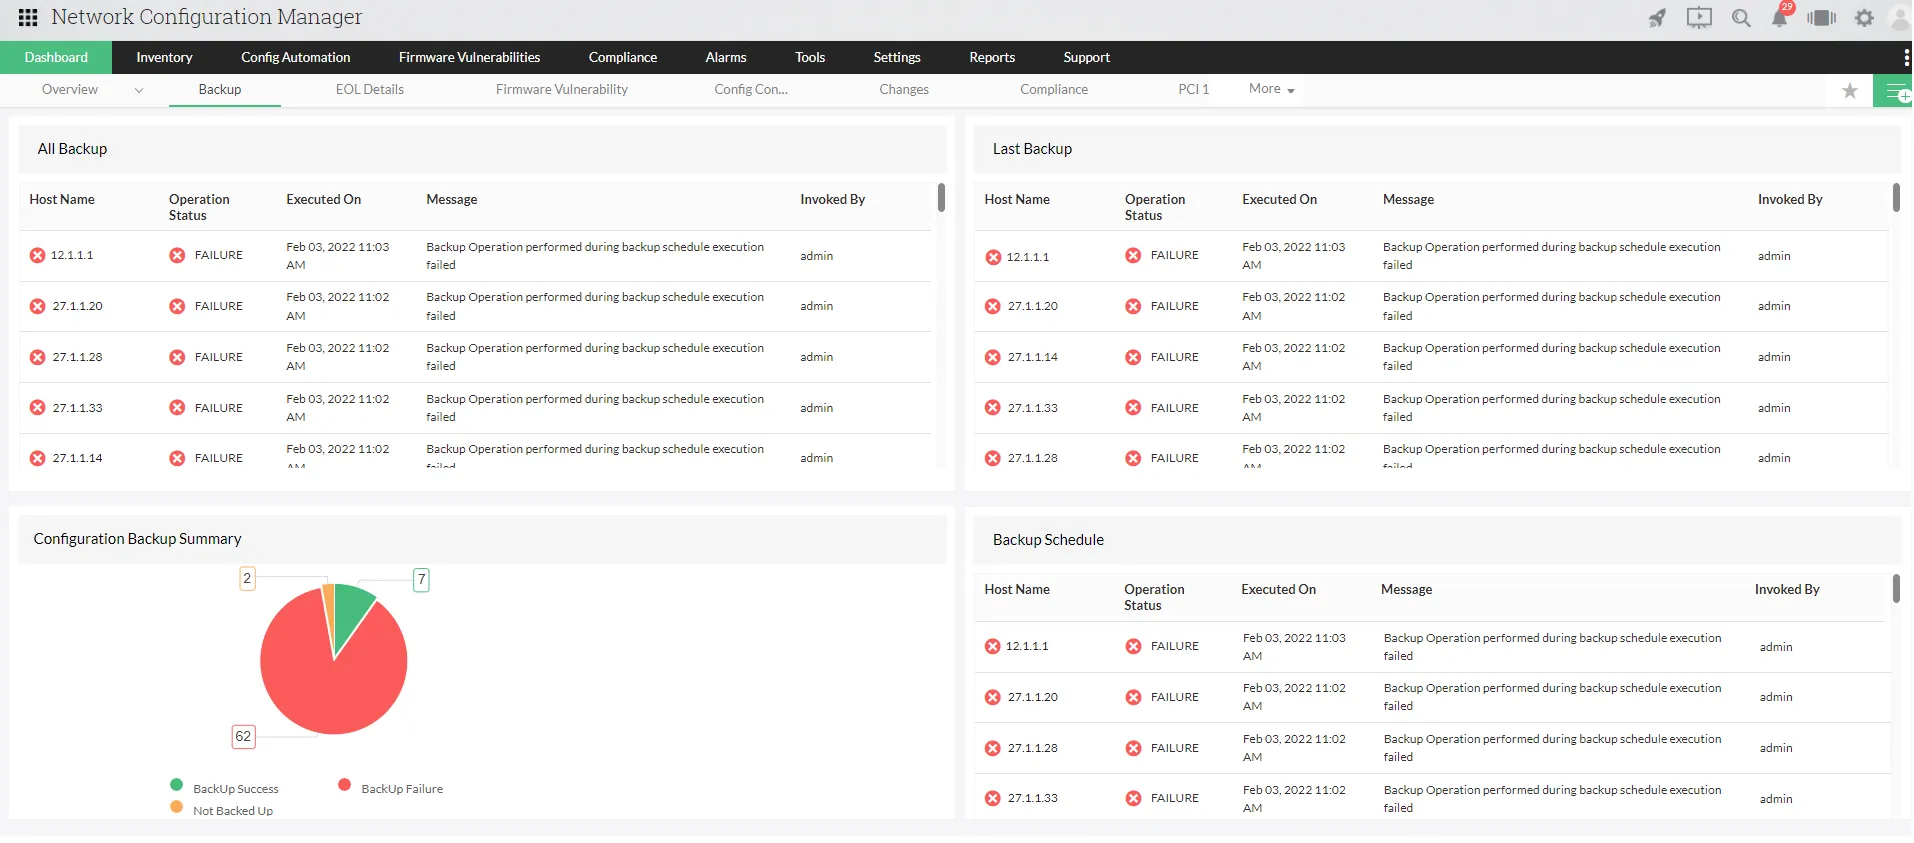The image size is (1914, 843).
Task: Open the apps grid launcher icon
Action: 28,17
